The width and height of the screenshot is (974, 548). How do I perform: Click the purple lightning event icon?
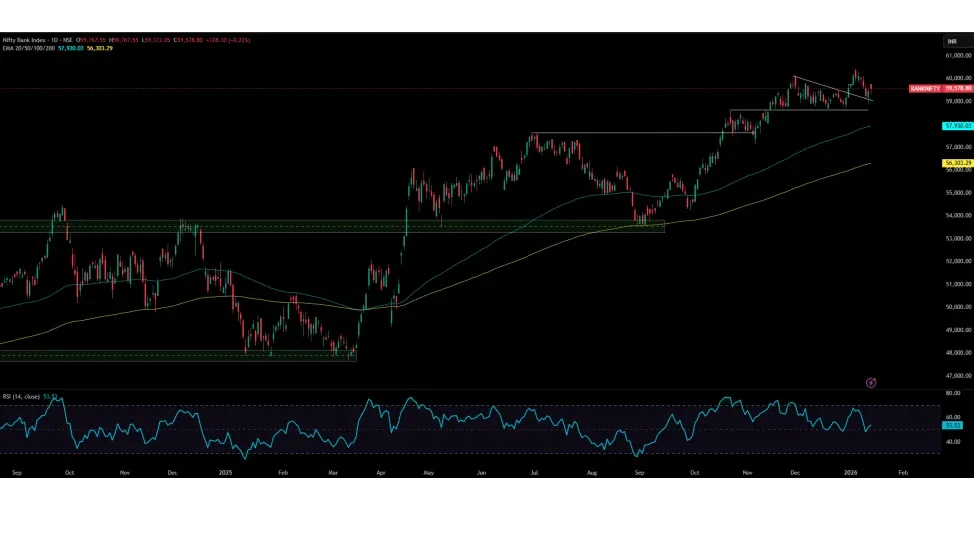point(871,383)
